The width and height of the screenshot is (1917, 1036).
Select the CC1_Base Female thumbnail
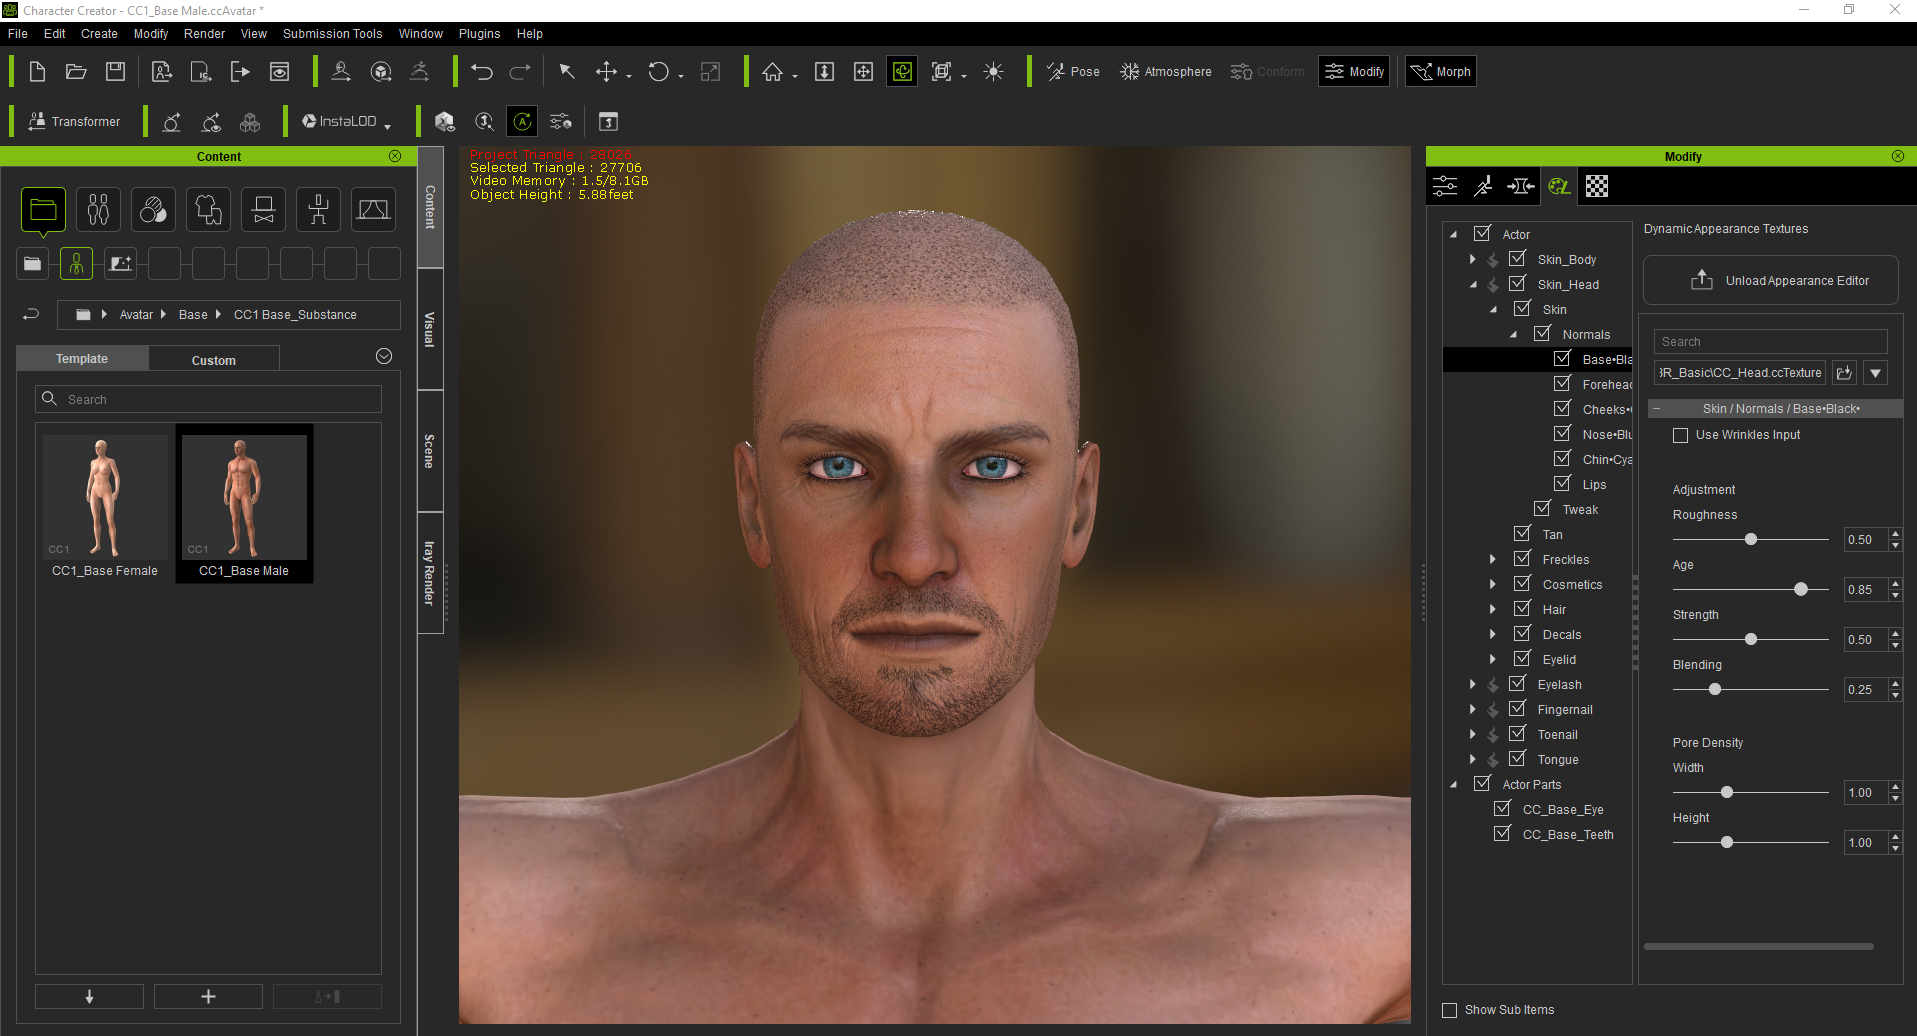(105, 503)
